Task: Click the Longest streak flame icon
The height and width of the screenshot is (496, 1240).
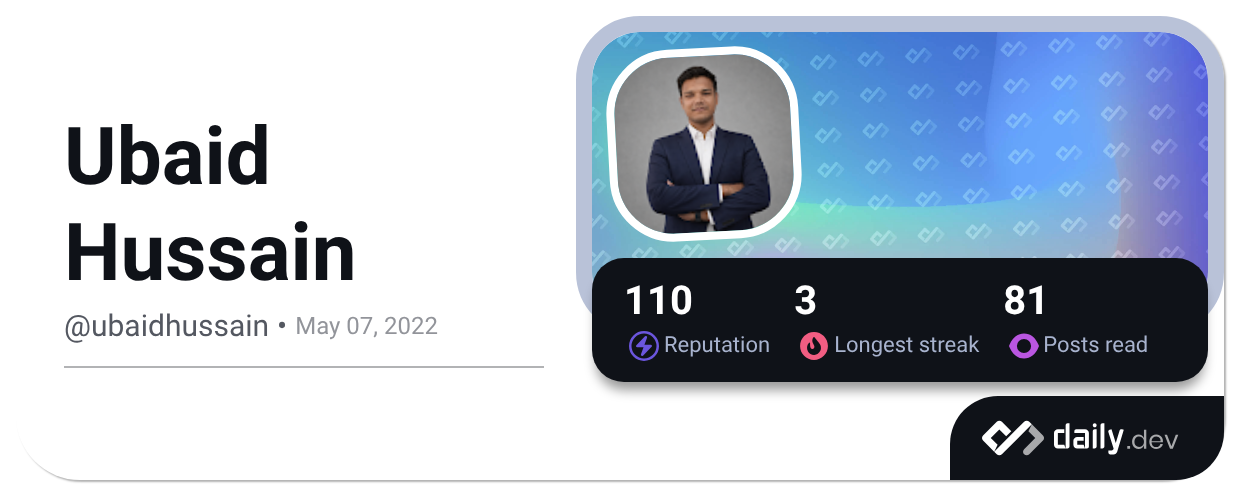Action: pyautogui.click(x=813, y=346)
